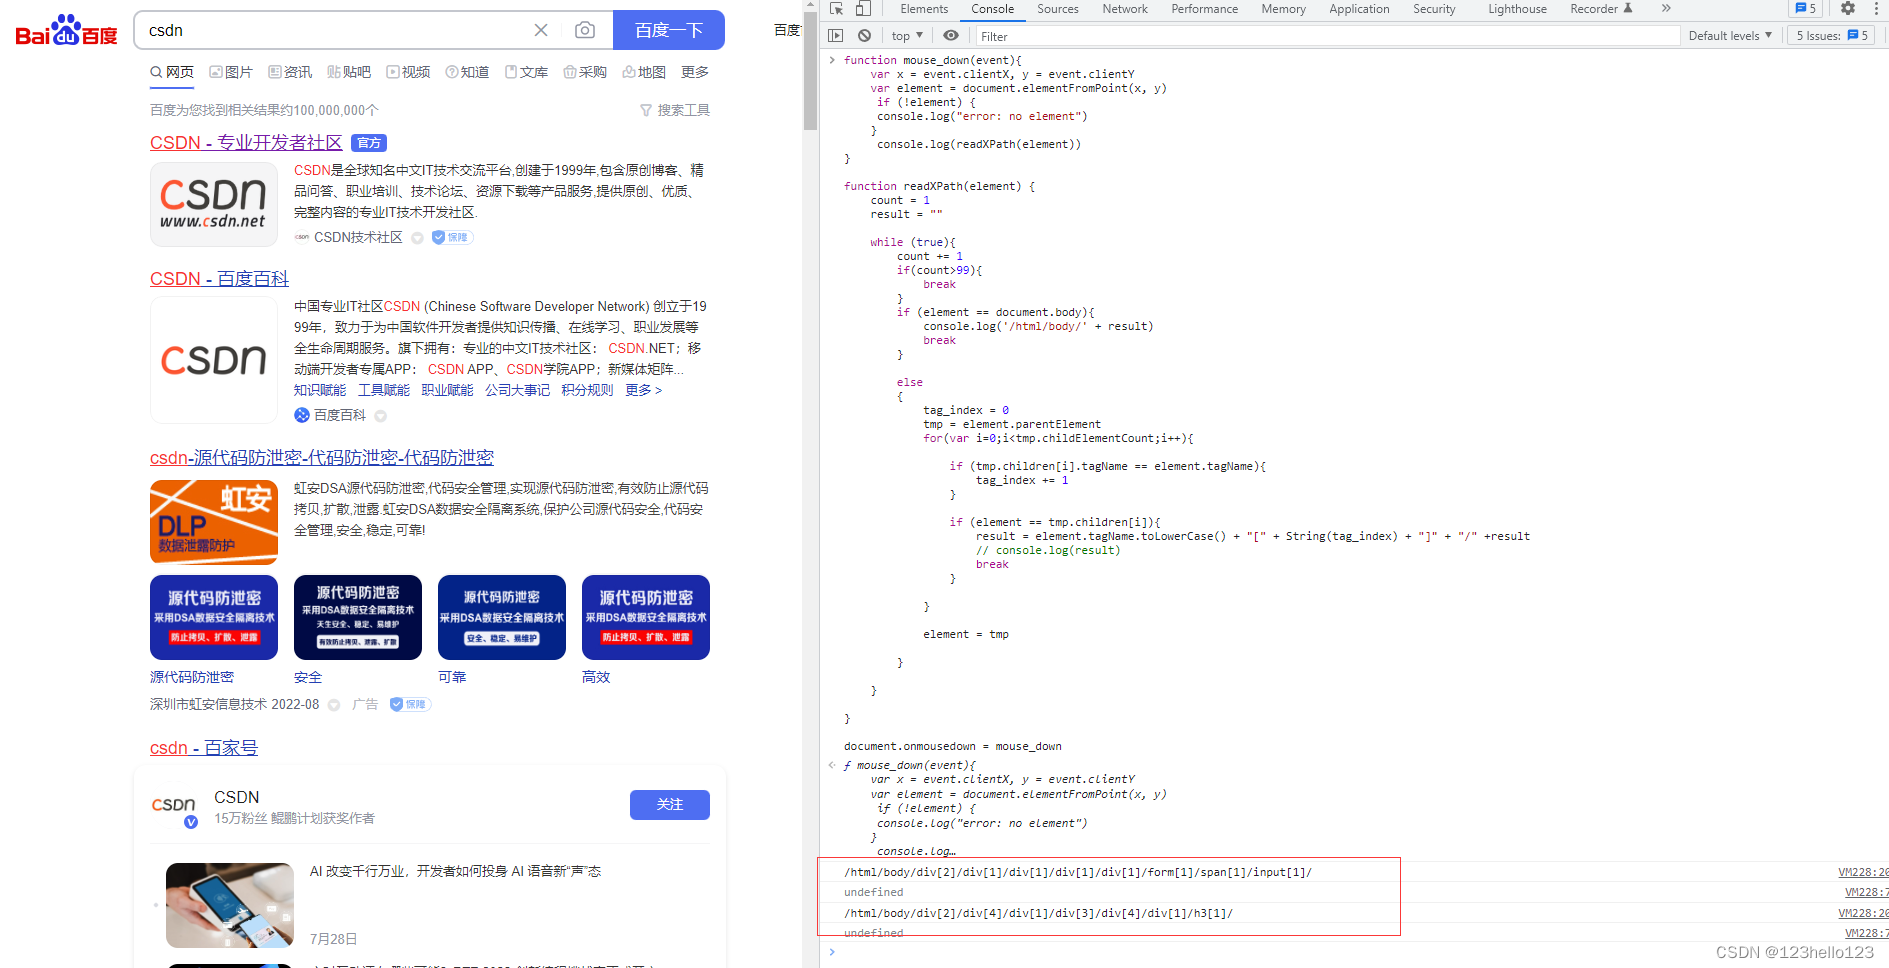Open the Application tab
Screen dimensions: 1889x968
point(1359,8)
